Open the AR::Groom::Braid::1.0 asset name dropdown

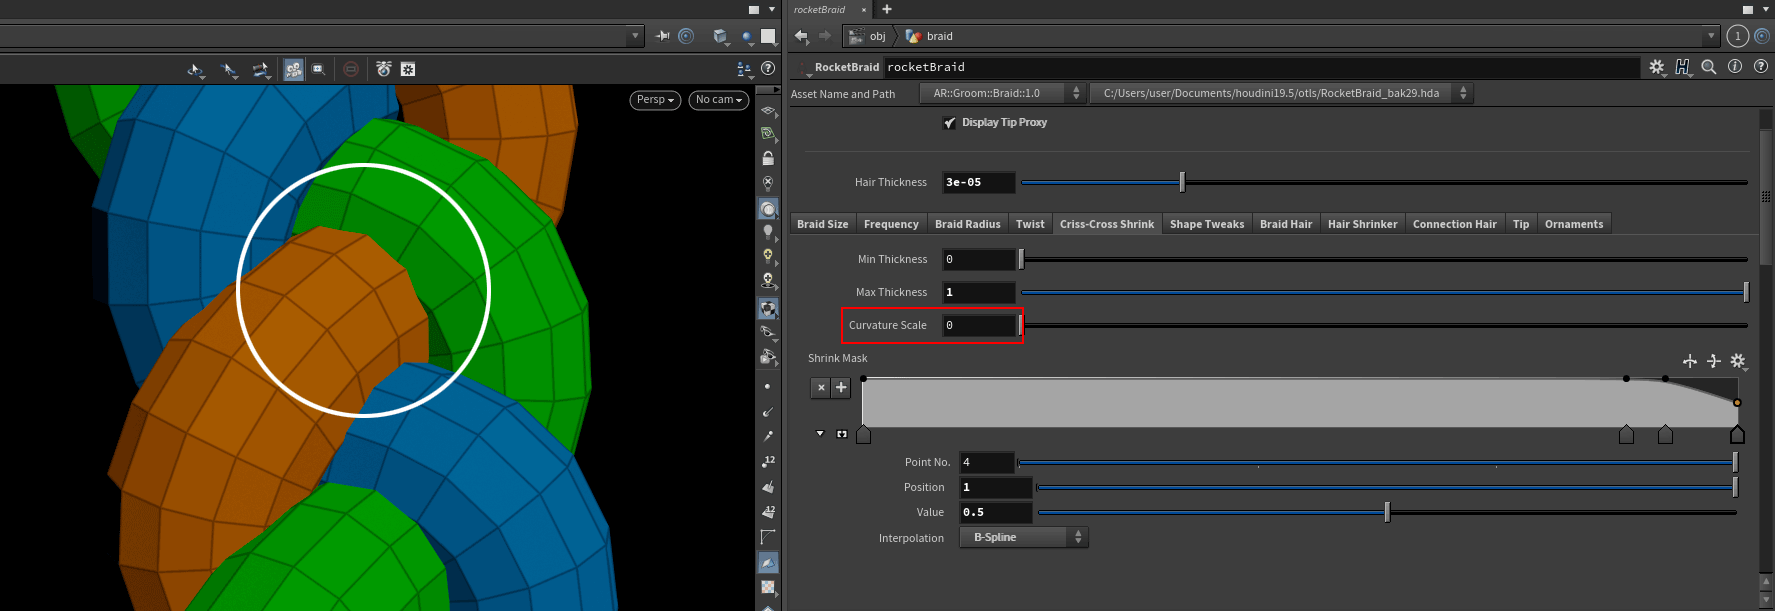point(1002,93)
